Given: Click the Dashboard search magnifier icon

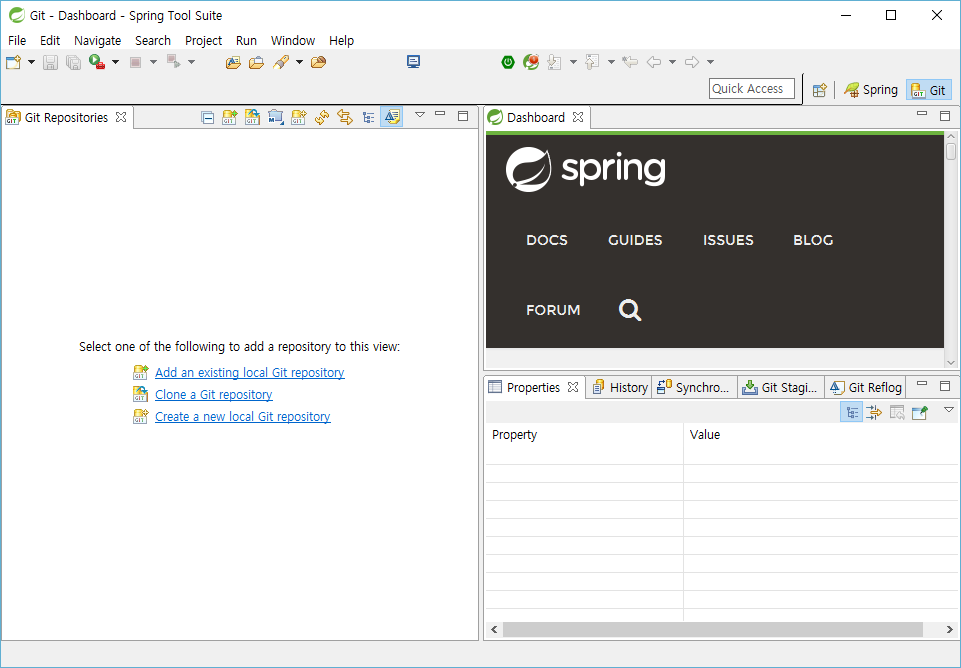Looking at the screenshot, I should tap(629, 310).
